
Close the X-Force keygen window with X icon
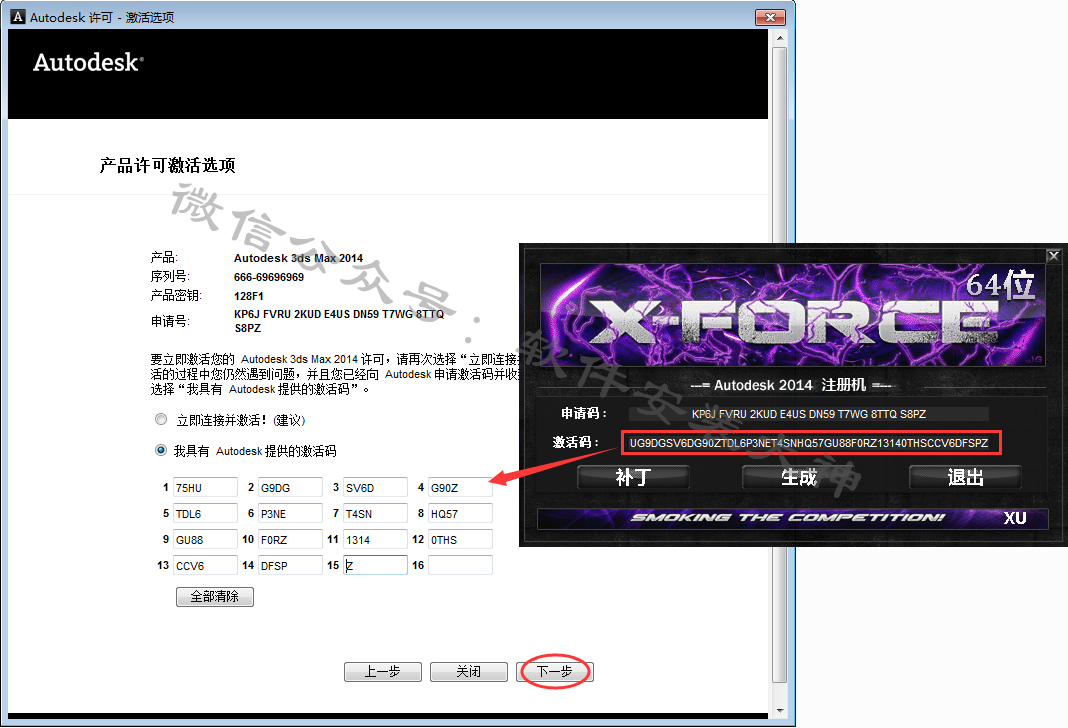[1054, 256]
